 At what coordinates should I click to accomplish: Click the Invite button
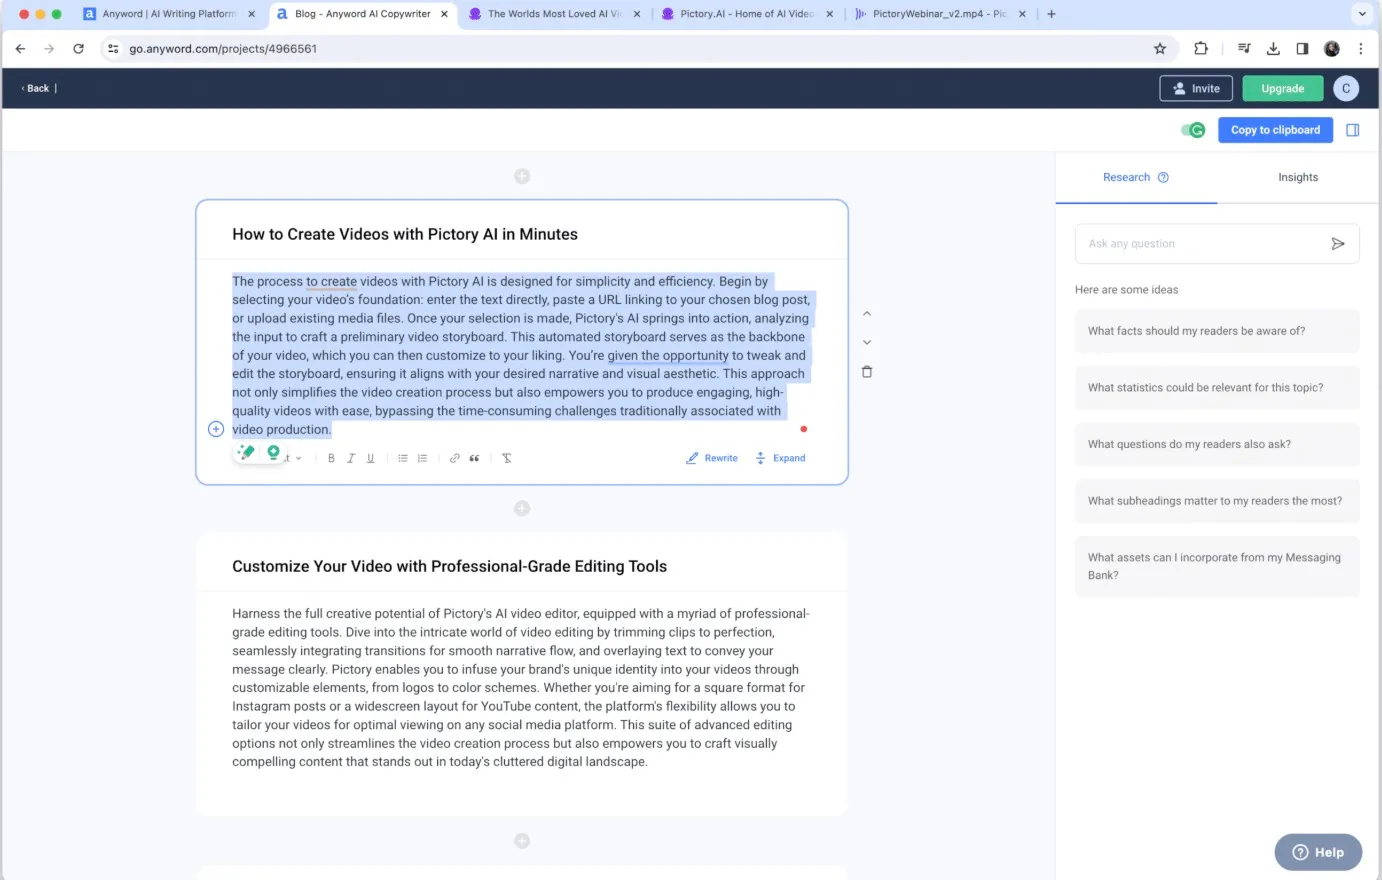pos(1196,88)
